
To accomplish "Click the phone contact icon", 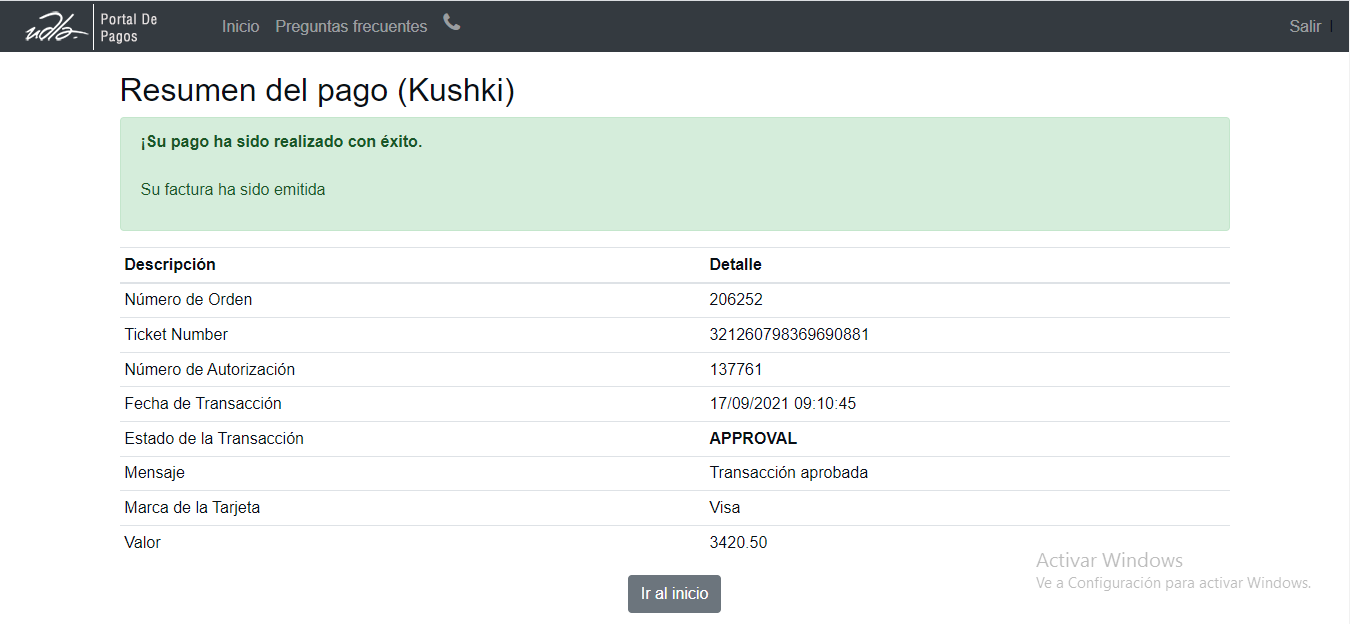I will coord(452,23).
